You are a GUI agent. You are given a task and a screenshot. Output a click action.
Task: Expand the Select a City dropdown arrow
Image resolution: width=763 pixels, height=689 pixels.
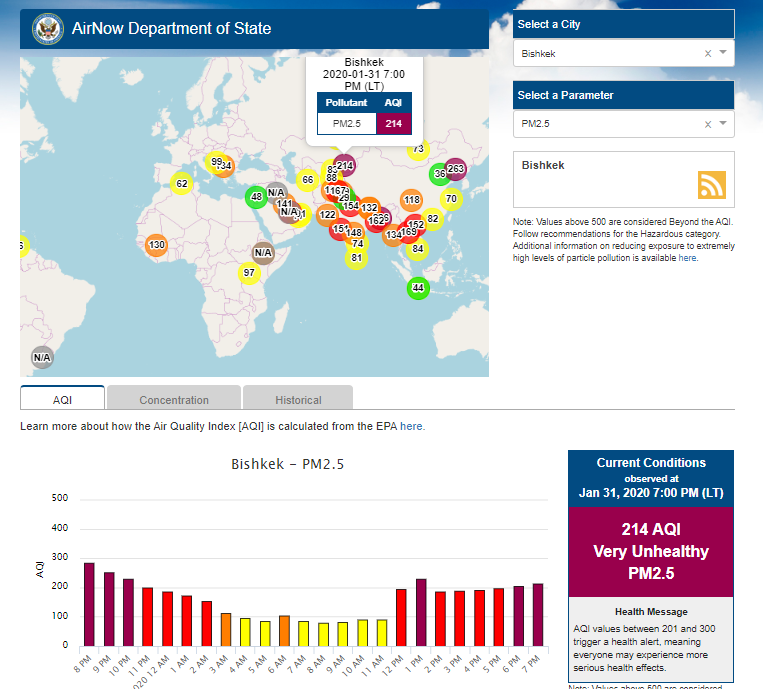click(723, 54)
